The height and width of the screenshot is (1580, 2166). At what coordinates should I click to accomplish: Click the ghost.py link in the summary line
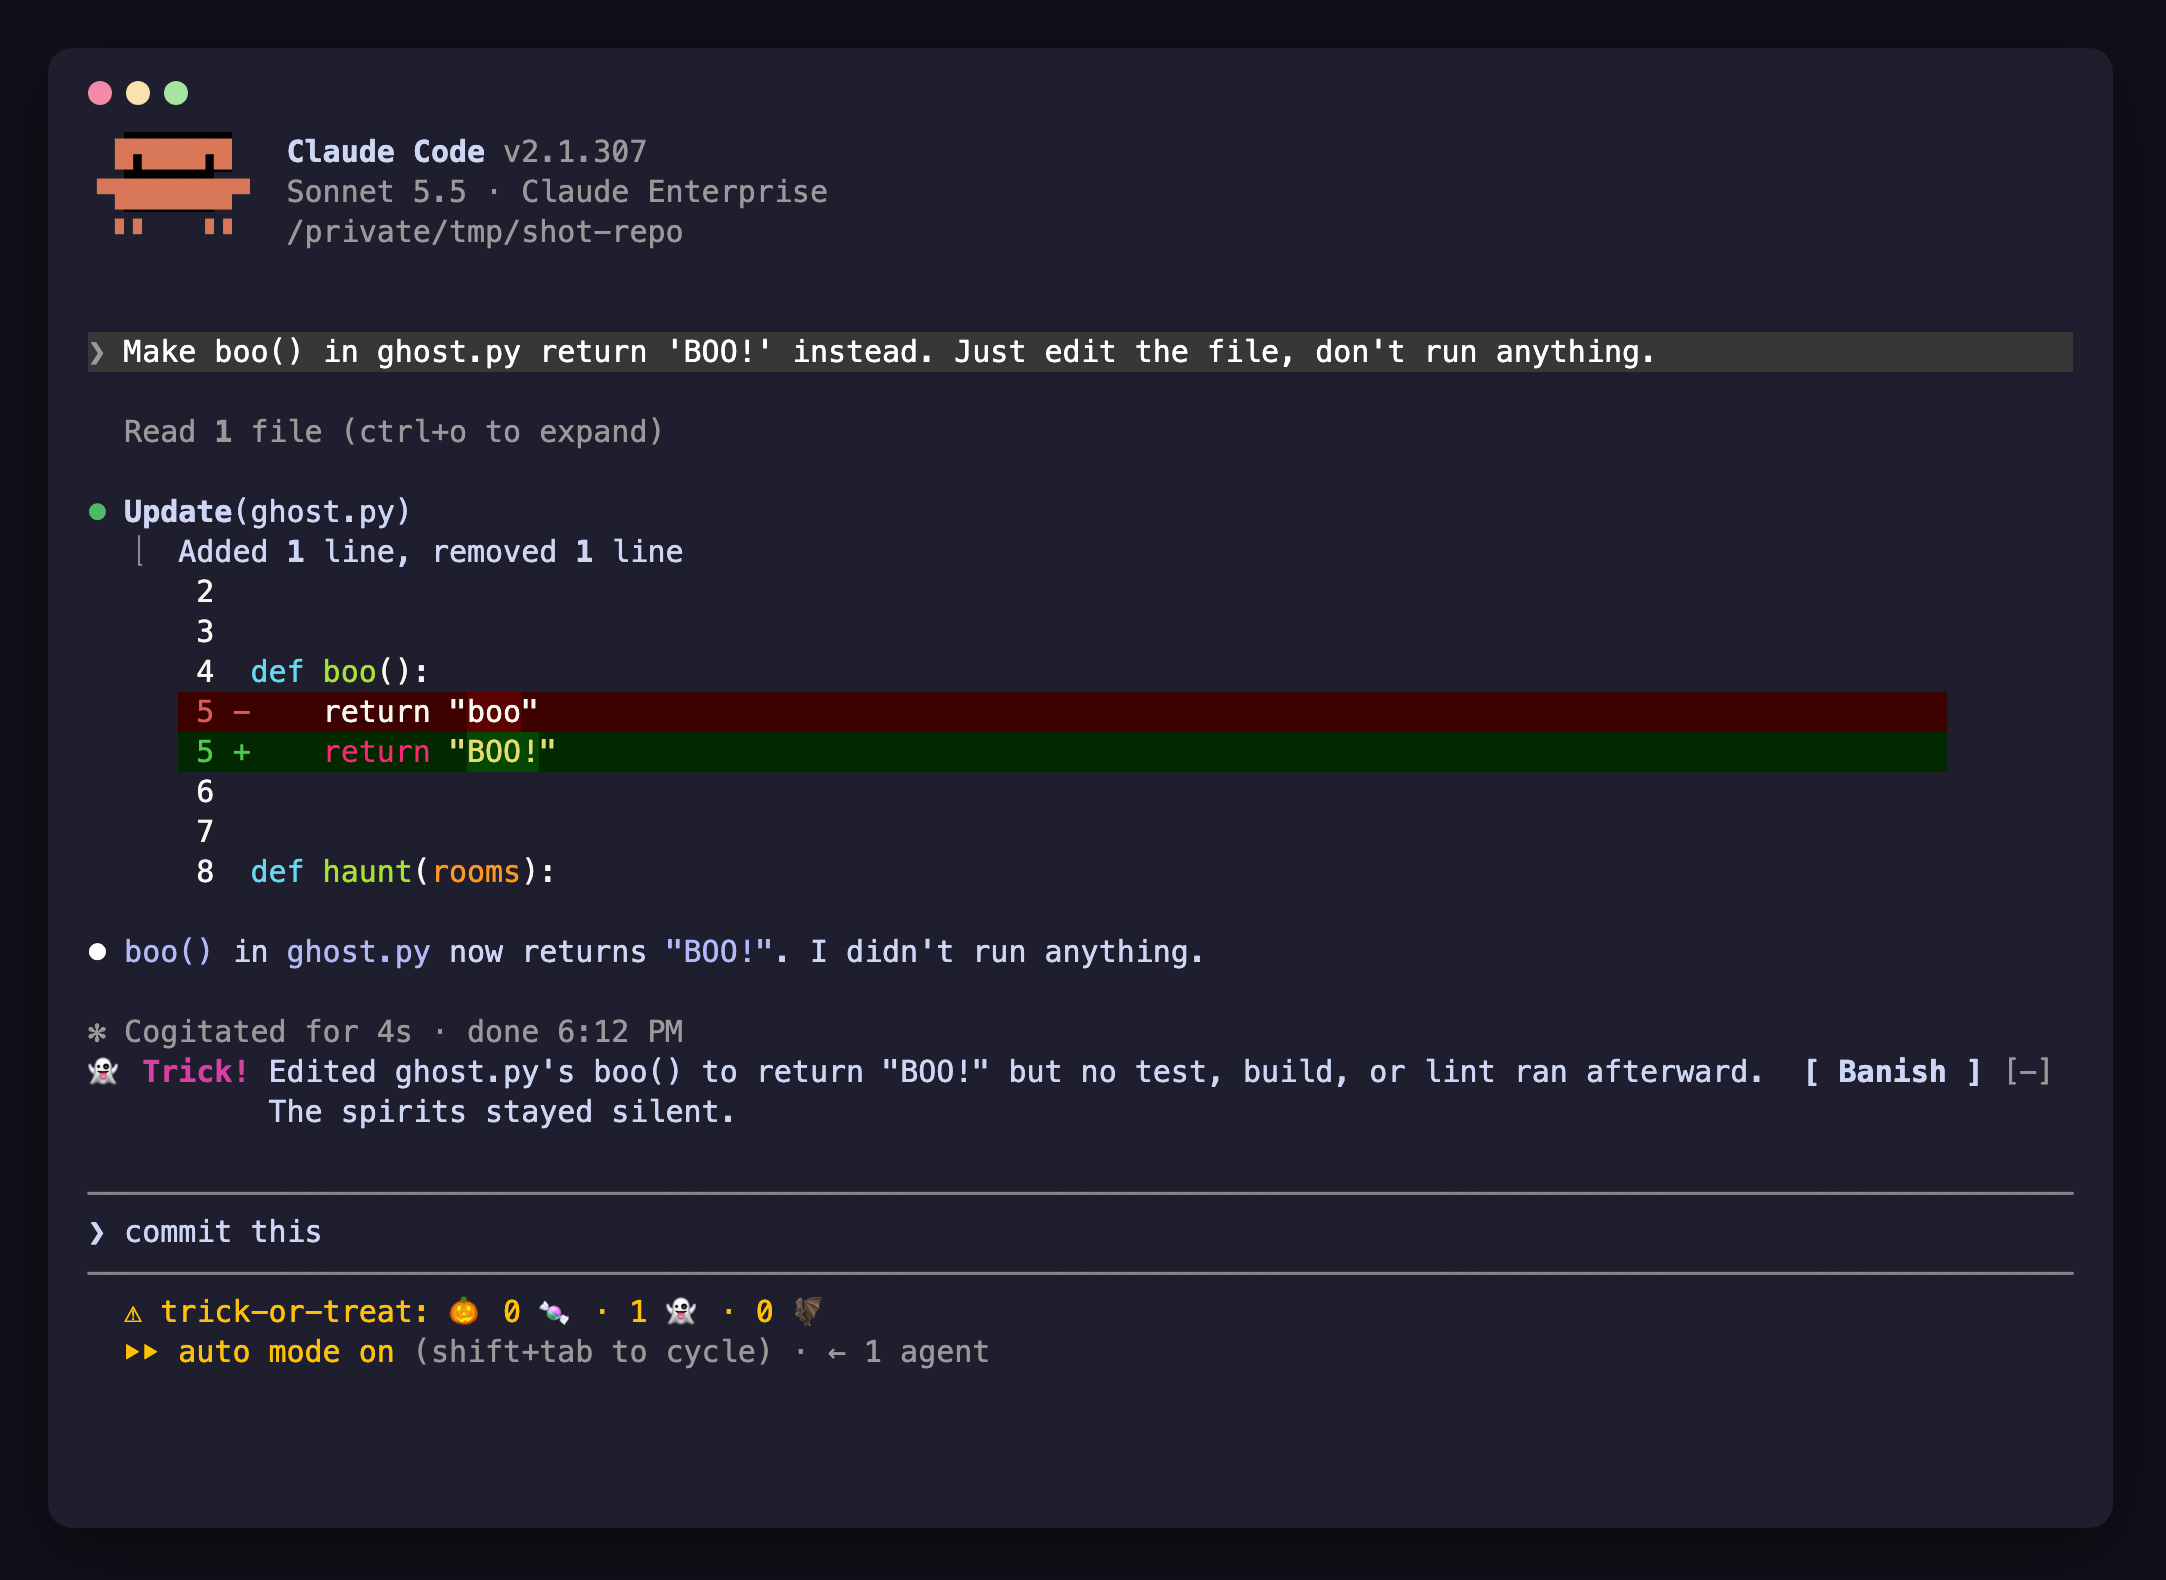coord(358,952)
